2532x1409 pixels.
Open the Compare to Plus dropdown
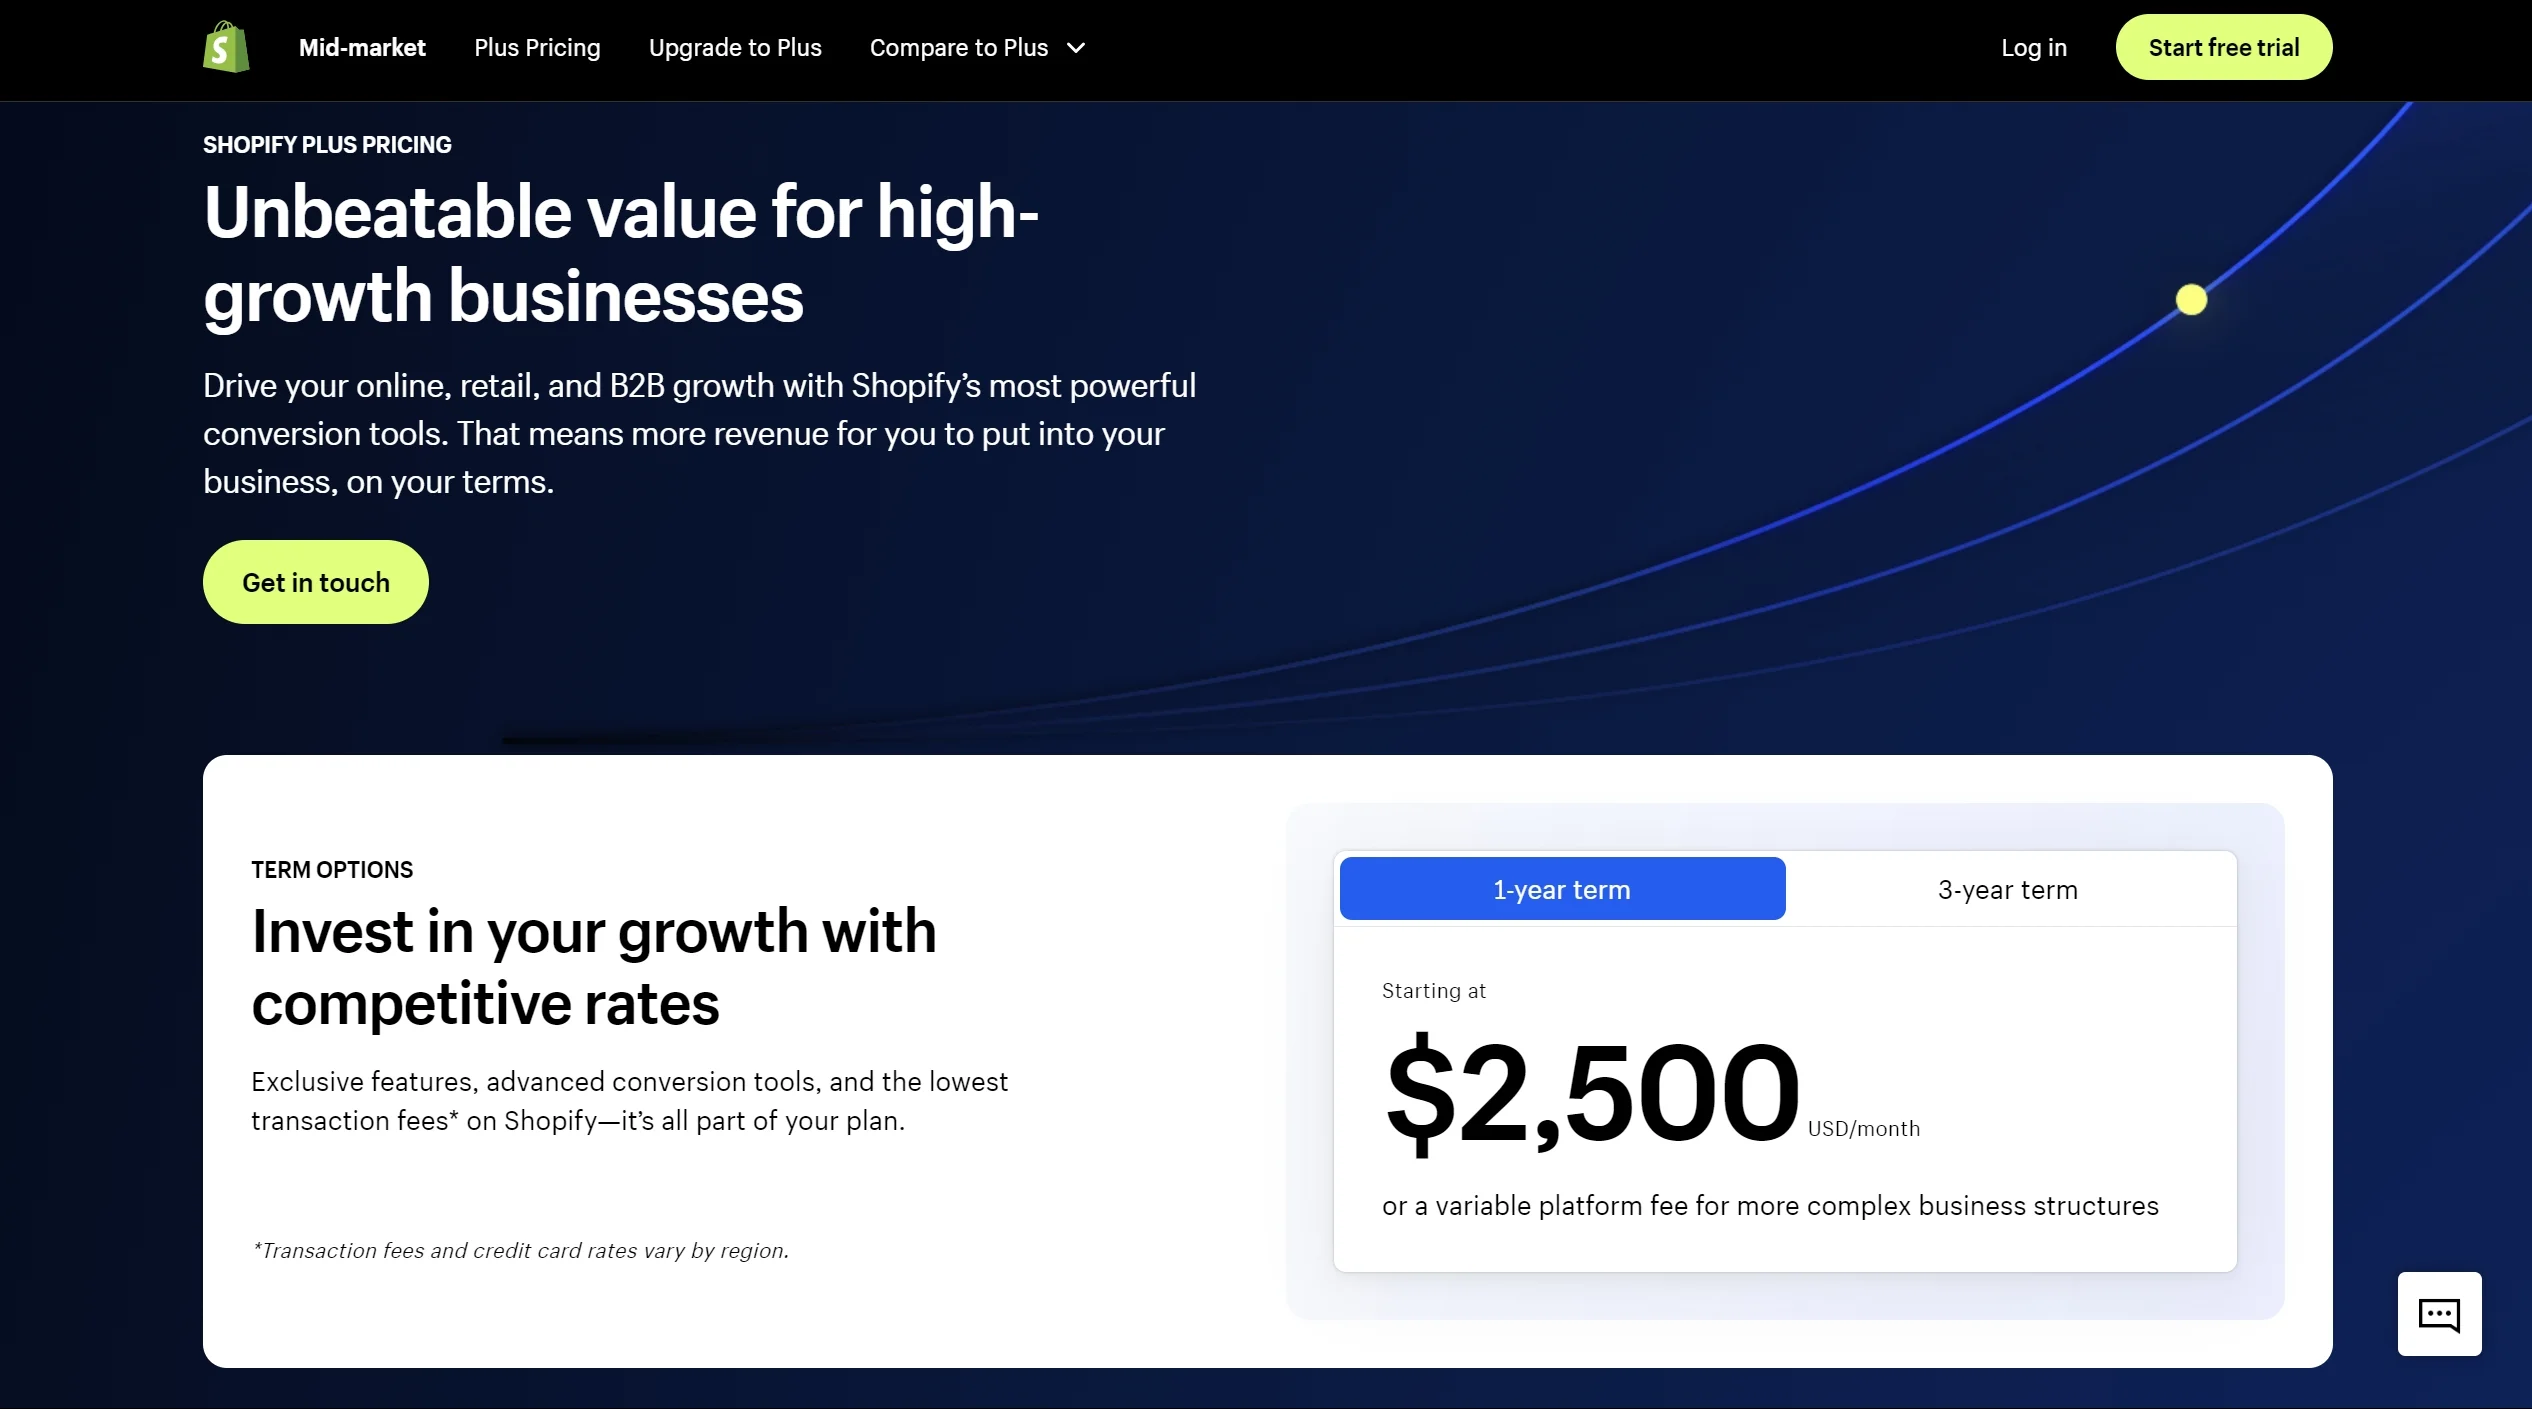pyautogui.click(x=980, y=47)
